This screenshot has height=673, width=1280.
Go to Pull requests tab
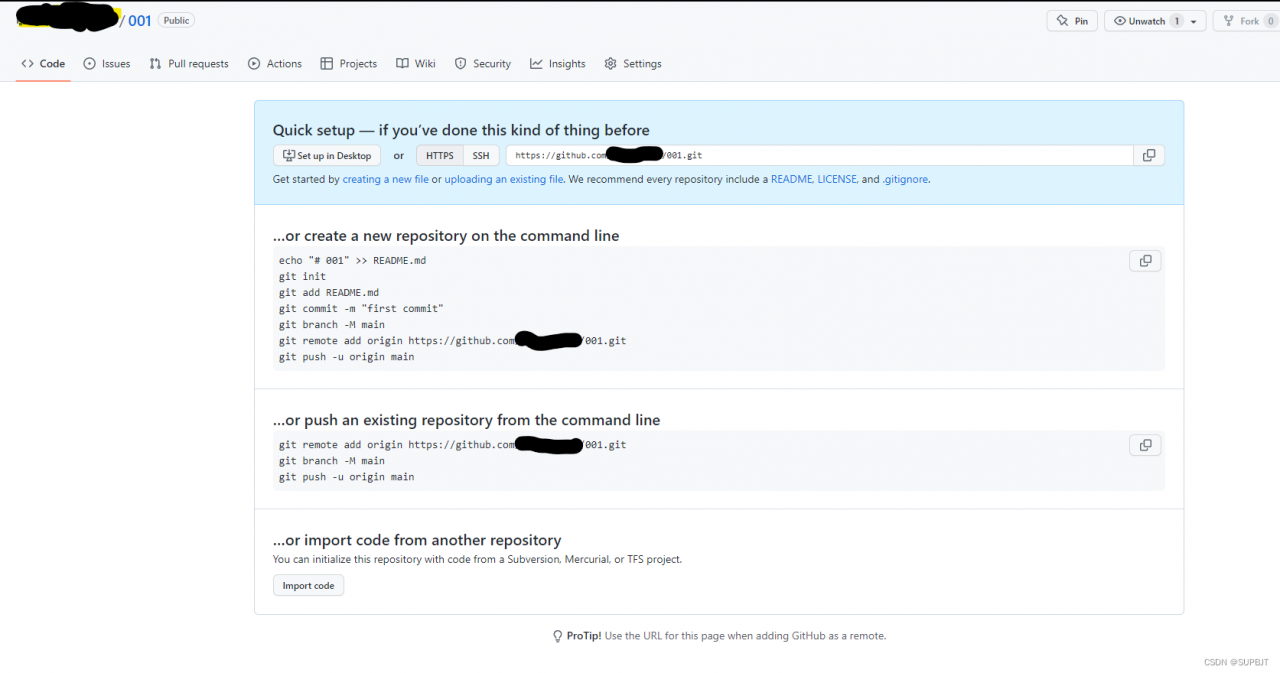(189, 63)
